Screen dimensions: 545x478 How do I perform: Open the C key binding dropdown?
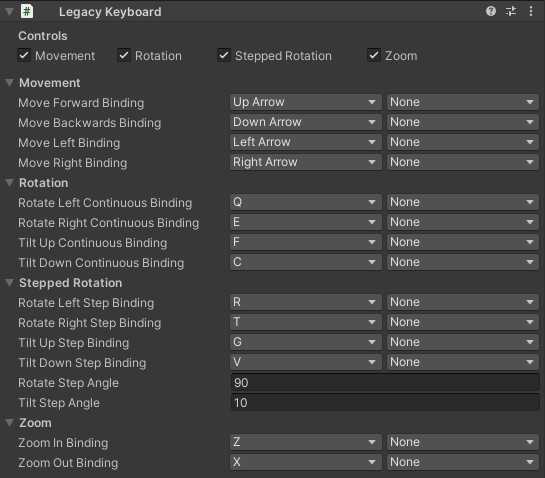coord(306,262)
